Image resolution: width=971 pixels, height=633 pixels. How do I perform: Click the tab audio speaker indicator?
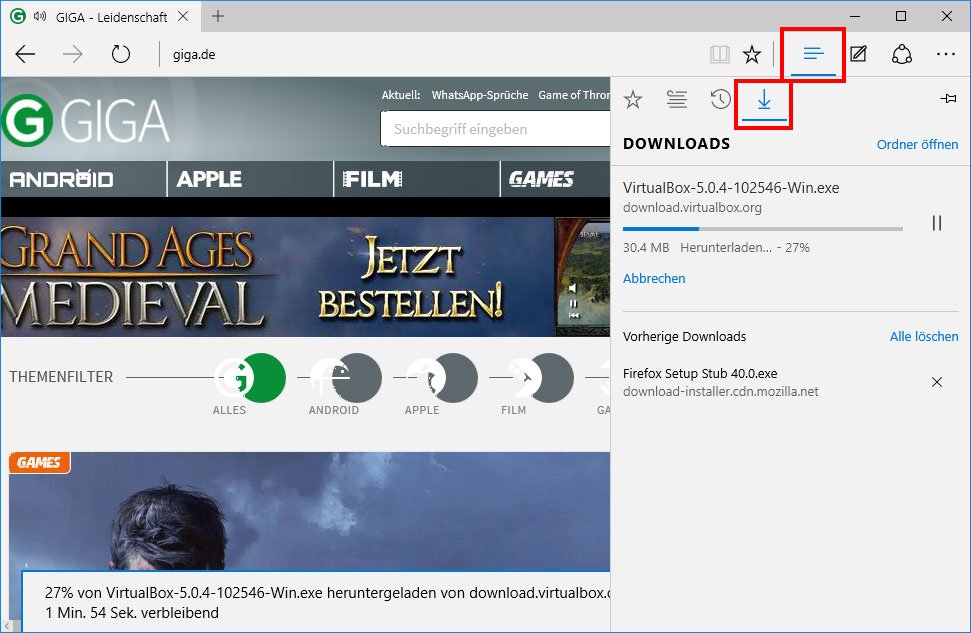pos(40,17)
